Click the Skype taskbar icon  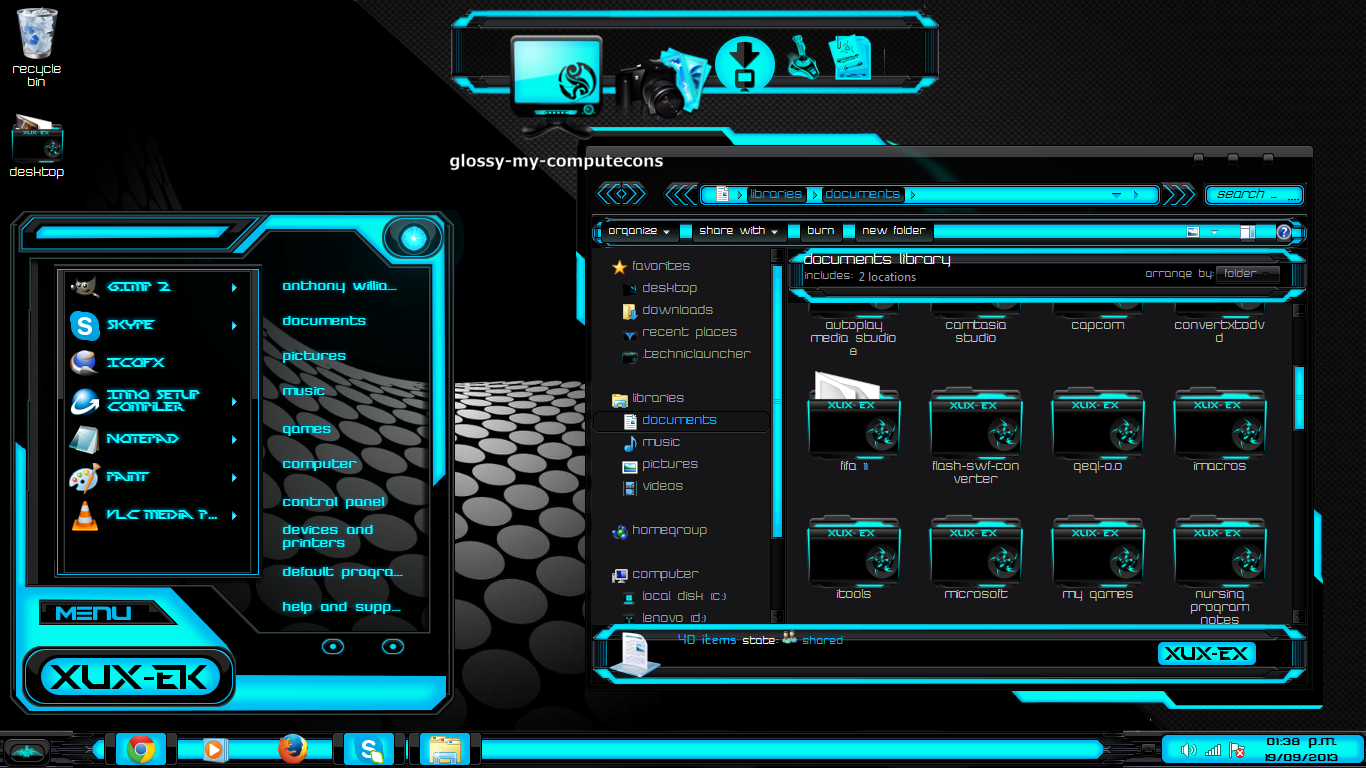(369, 749)
